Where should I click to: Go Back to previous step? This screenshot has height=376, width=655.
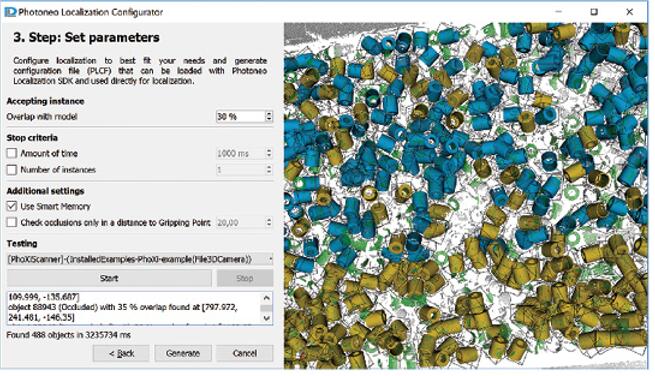point(121,353)
